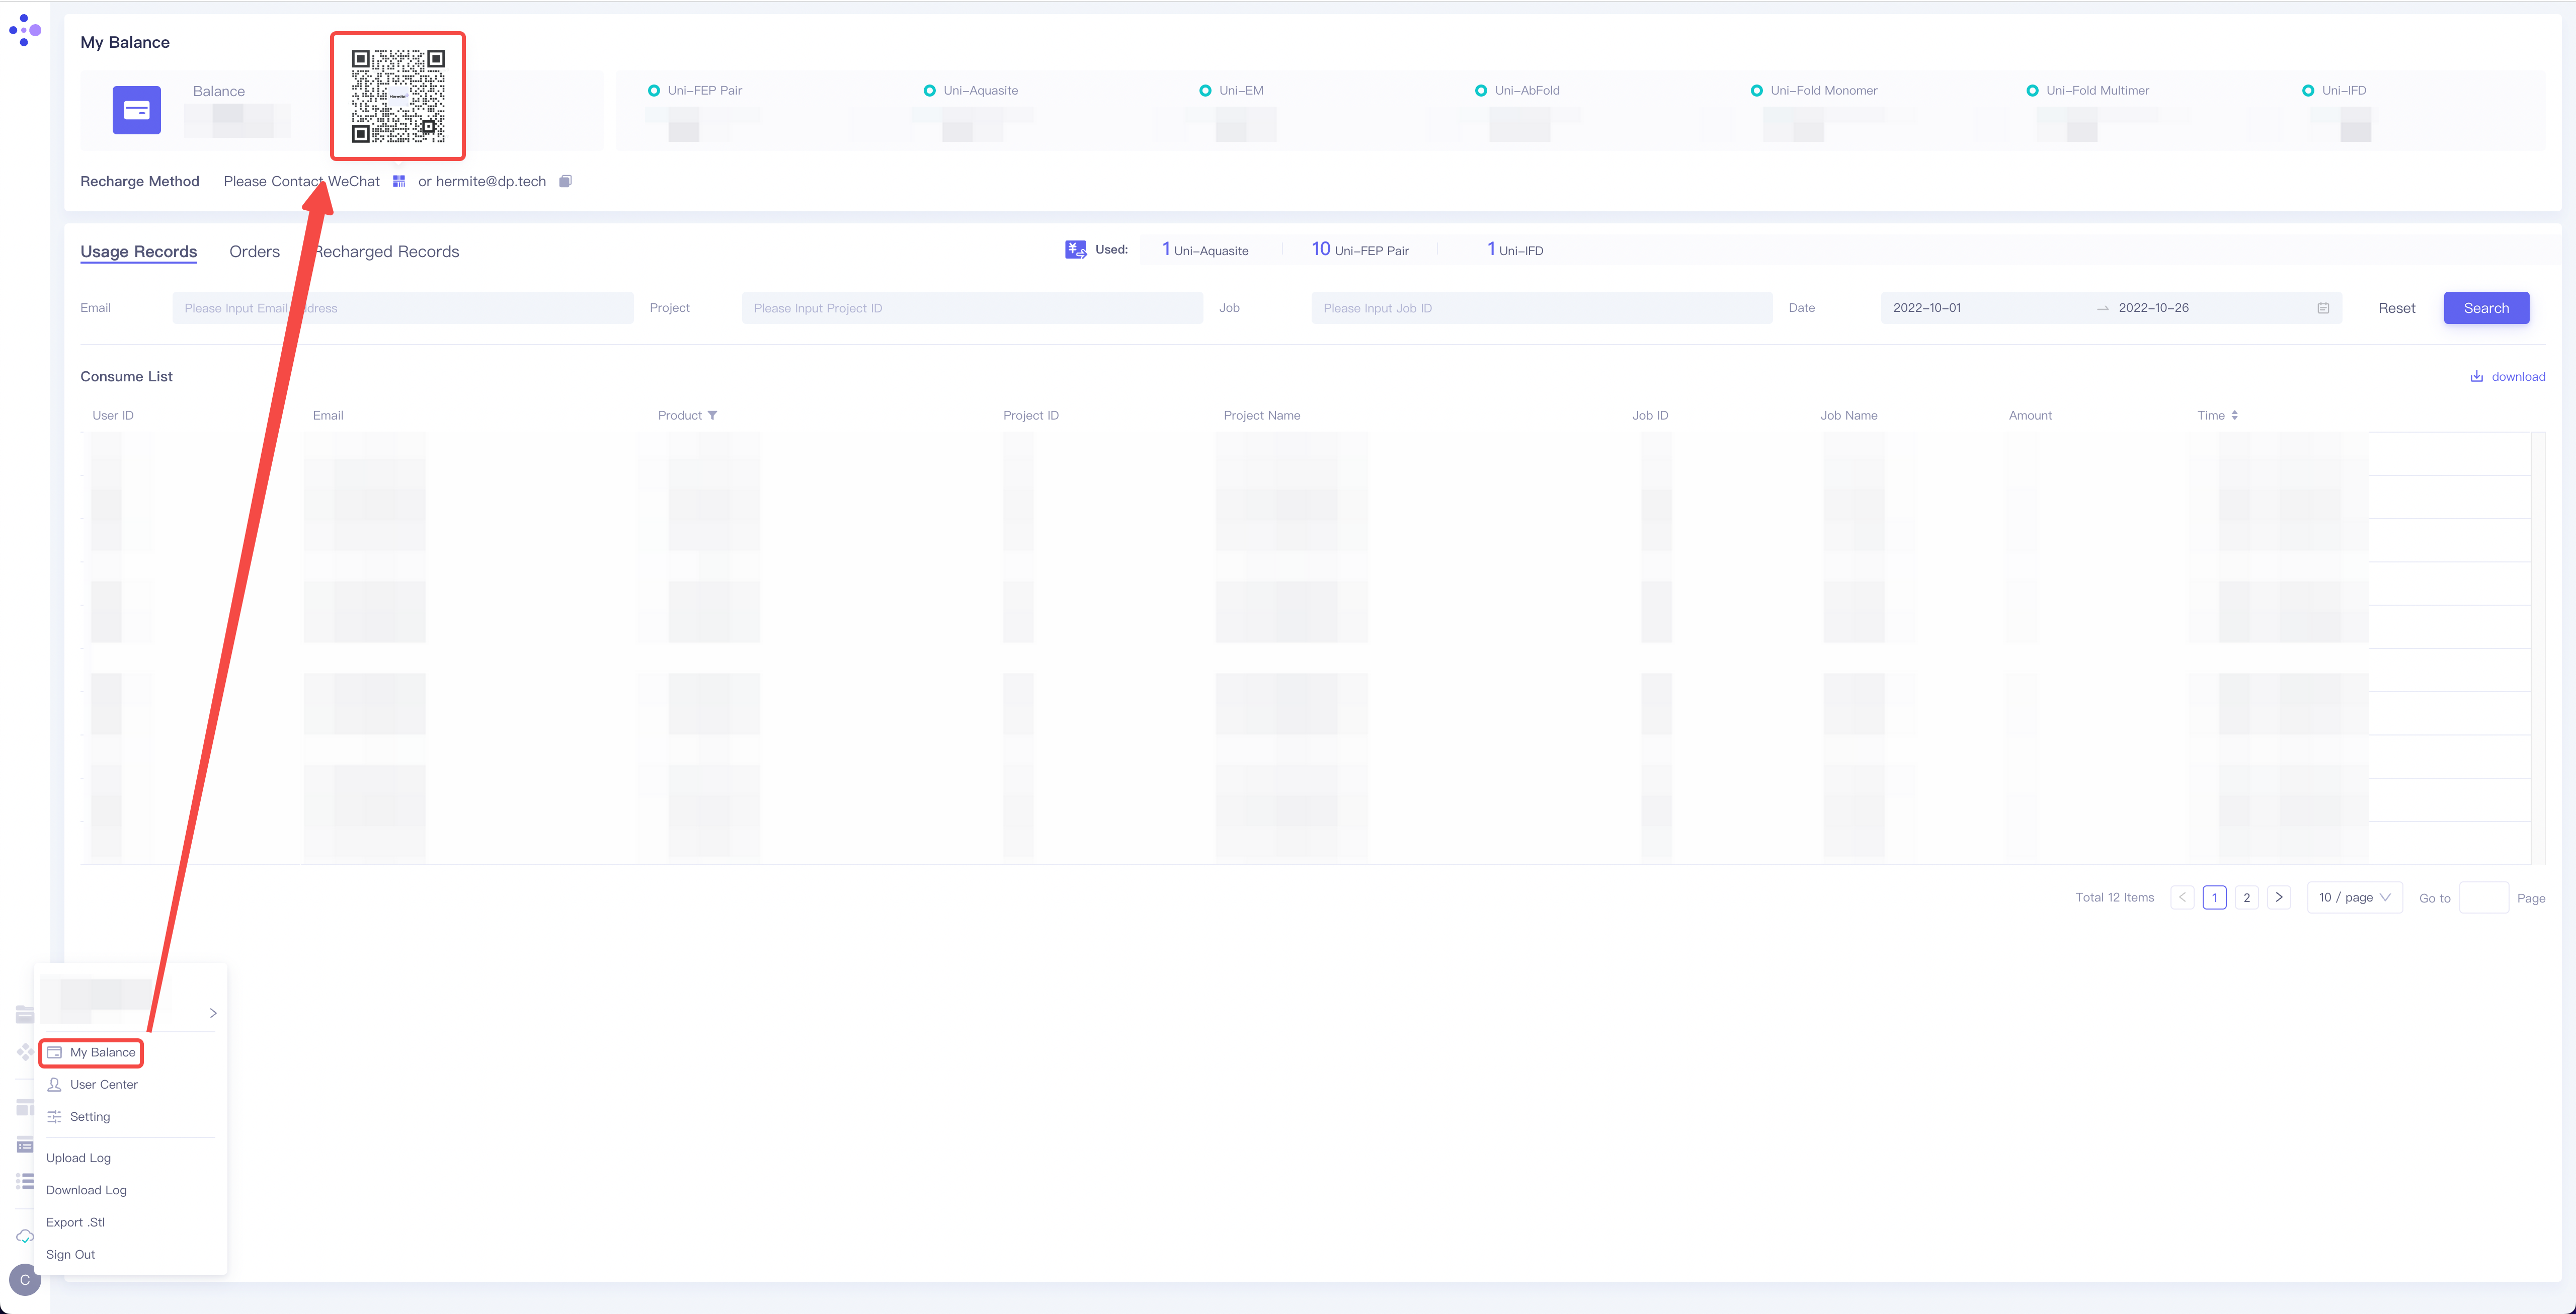Expand the user profile chevron in the popup menu
This screenshot has height=1314, width=2576.
(x=213, y=1013)
